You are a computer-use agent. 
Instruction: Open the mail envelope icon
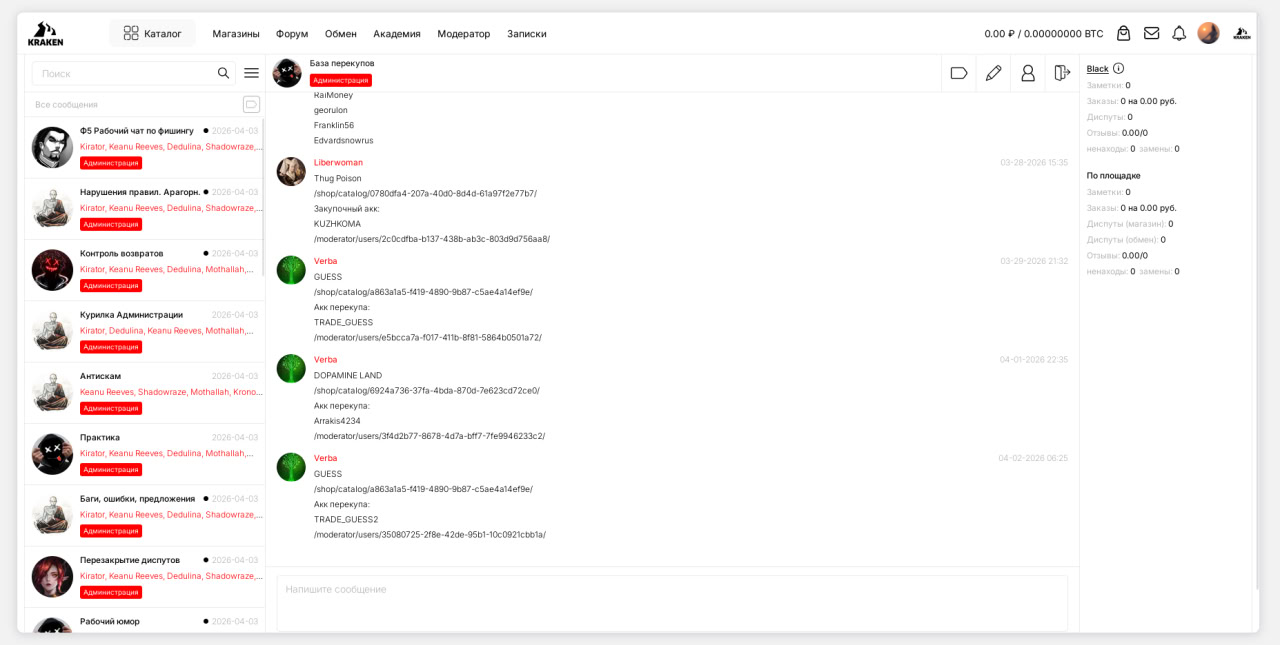[x=1151, y=33]
